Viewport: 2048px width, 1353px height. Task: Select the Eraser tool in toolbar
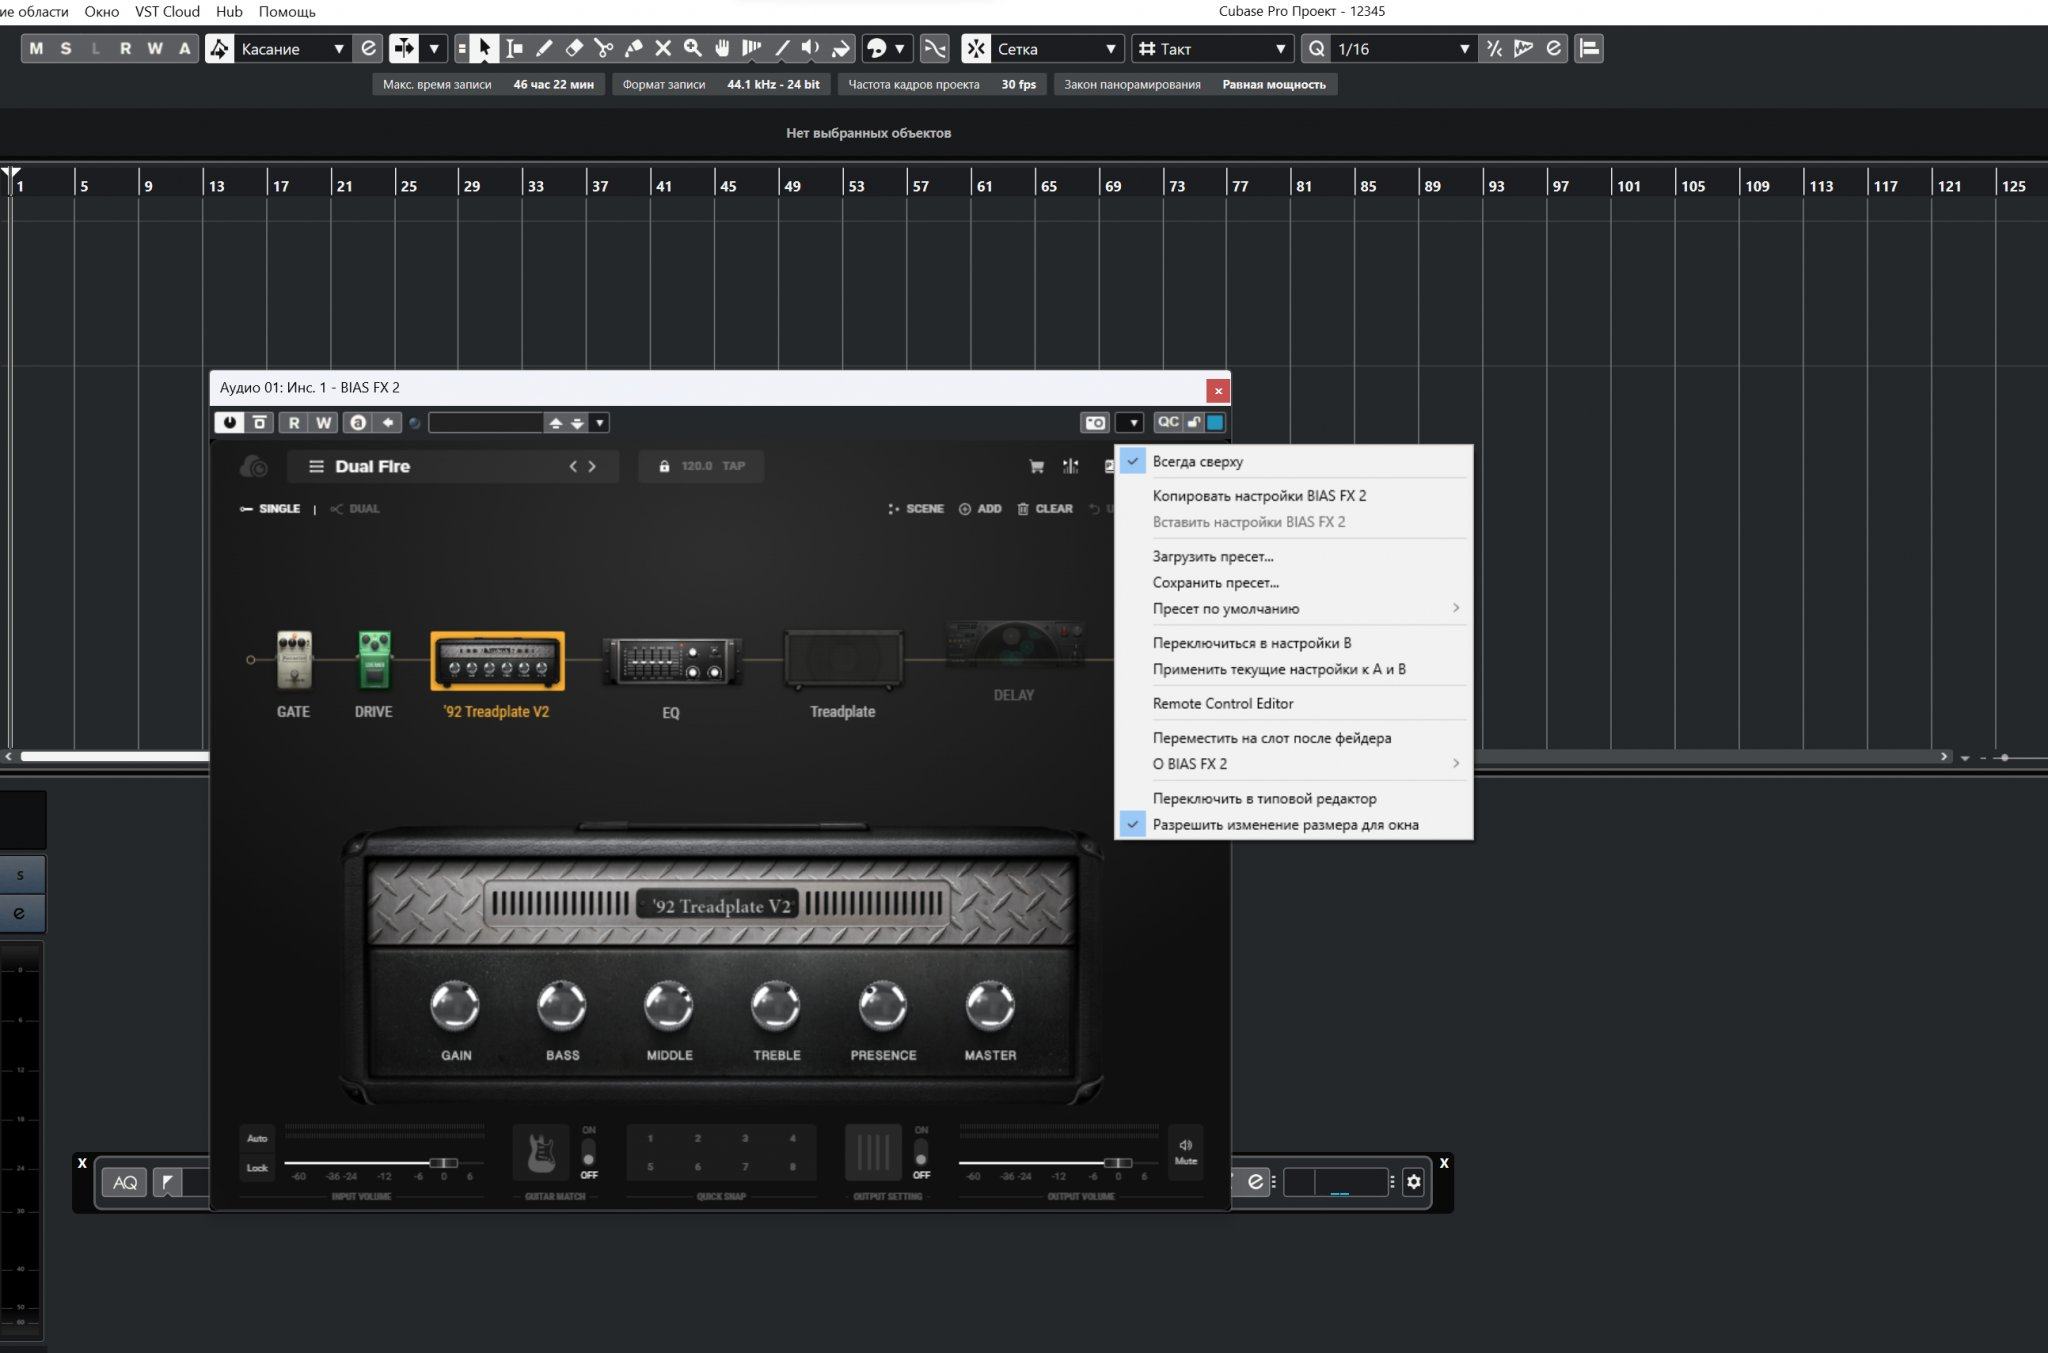click(x=574, y=48)
